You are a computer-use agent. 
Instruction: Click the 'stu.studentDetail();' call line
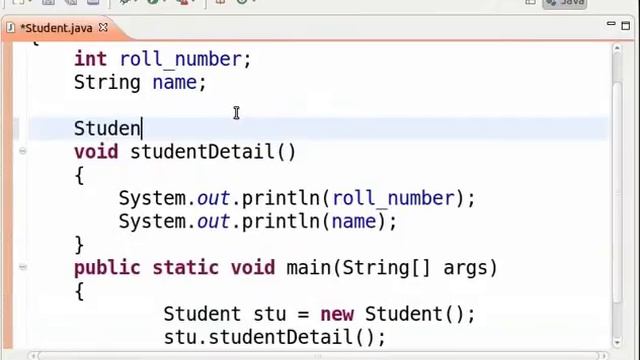tap(275, 338)
